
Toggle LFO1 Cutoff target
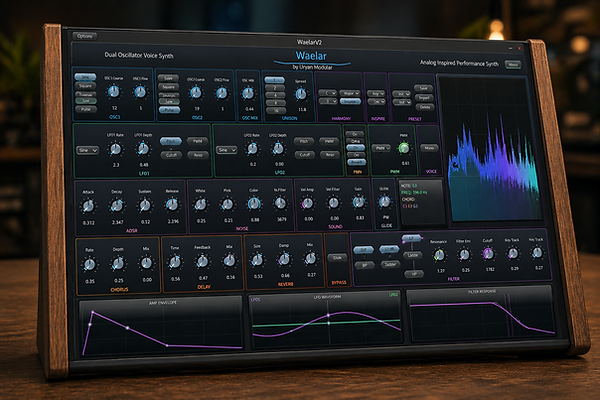(x=171, y=155)
